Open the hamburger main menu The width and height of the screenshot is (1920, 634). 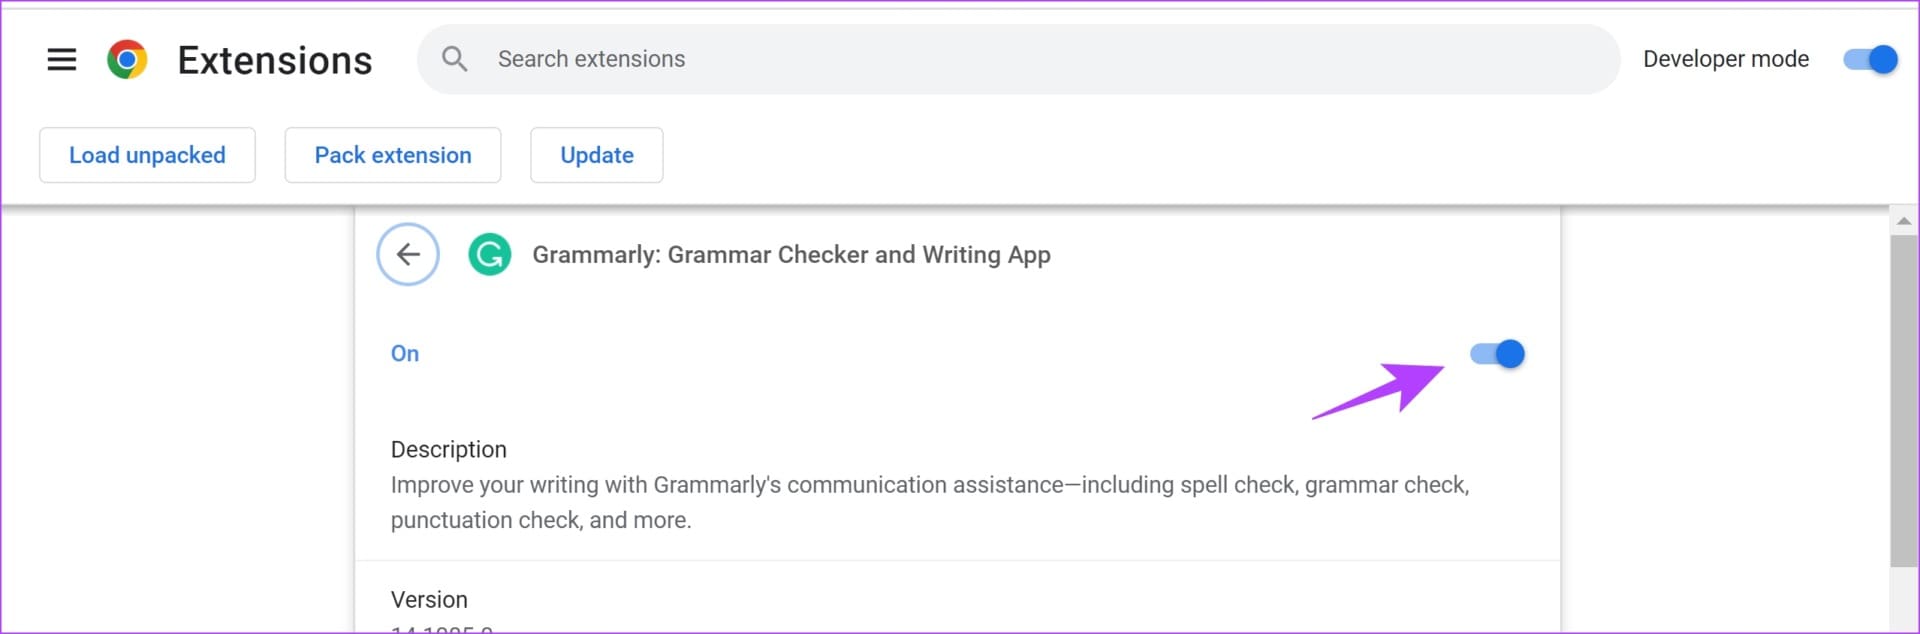click(62, 60)
